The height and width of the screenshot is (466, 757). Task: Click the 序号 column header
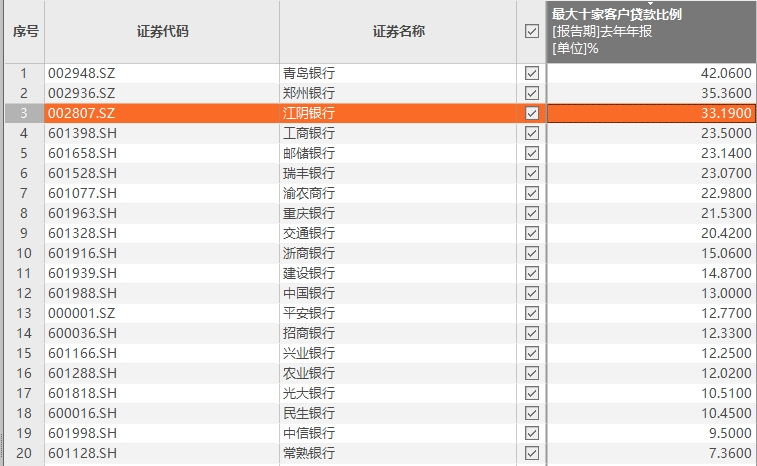[x=25, y=32]
